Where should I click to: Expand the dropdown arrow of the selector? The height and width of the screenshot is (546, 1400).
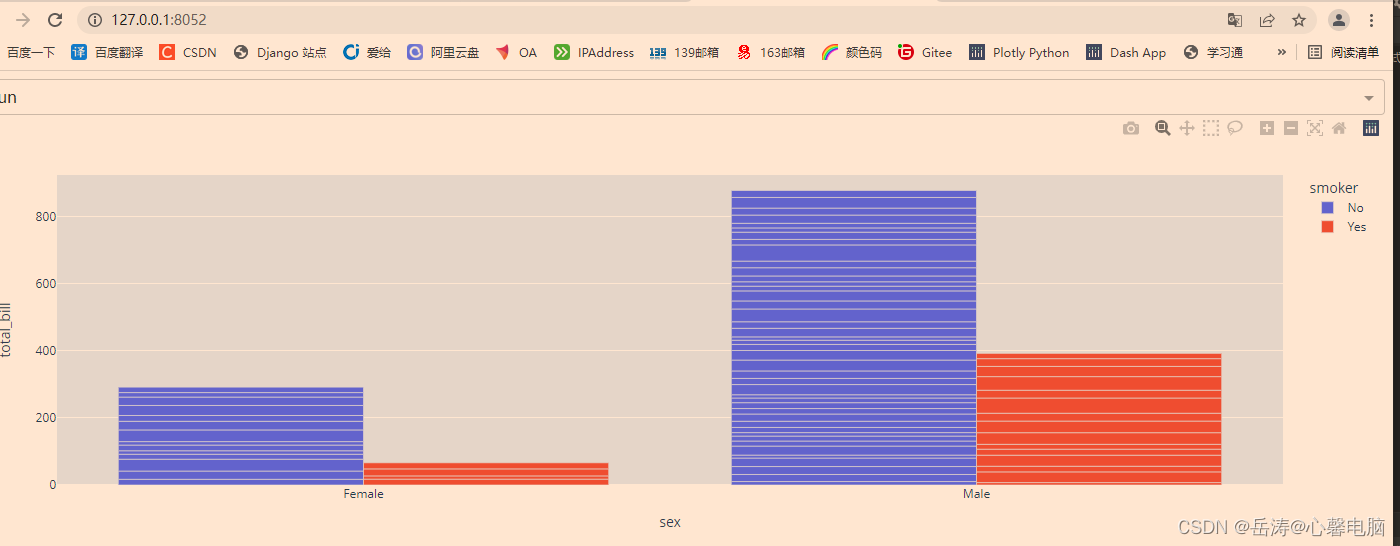coord(1369,98)
